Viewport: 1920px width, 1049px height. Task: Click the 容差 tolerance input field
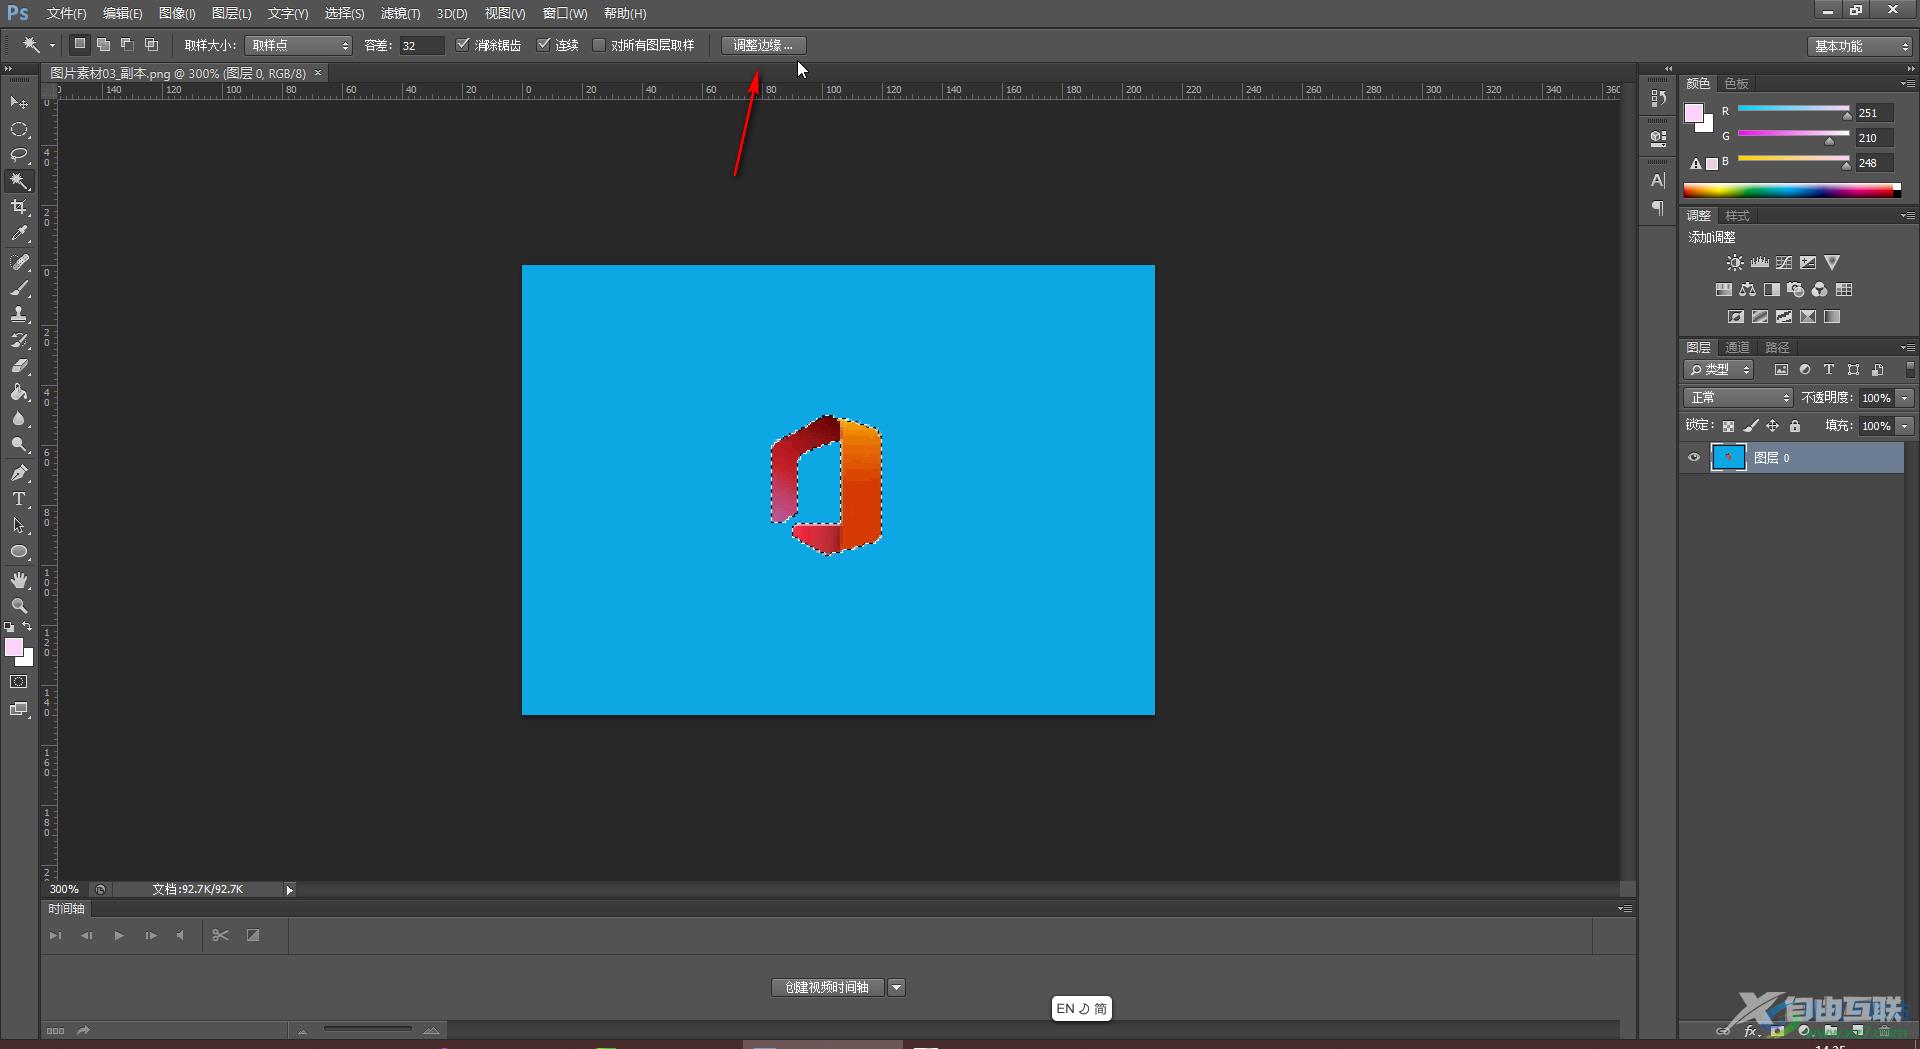click(421, 45)
